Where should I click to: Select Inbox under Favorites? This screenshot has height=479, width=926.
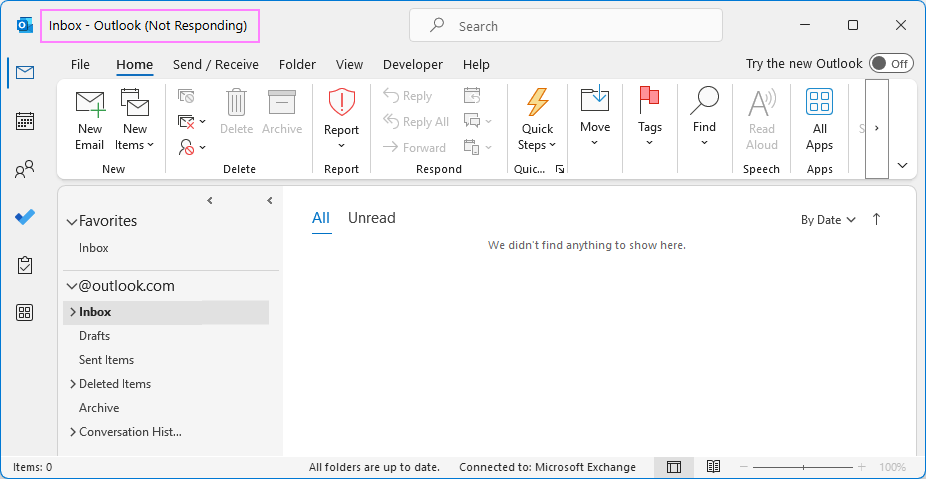pyautogui.click(x=94, y=248)
